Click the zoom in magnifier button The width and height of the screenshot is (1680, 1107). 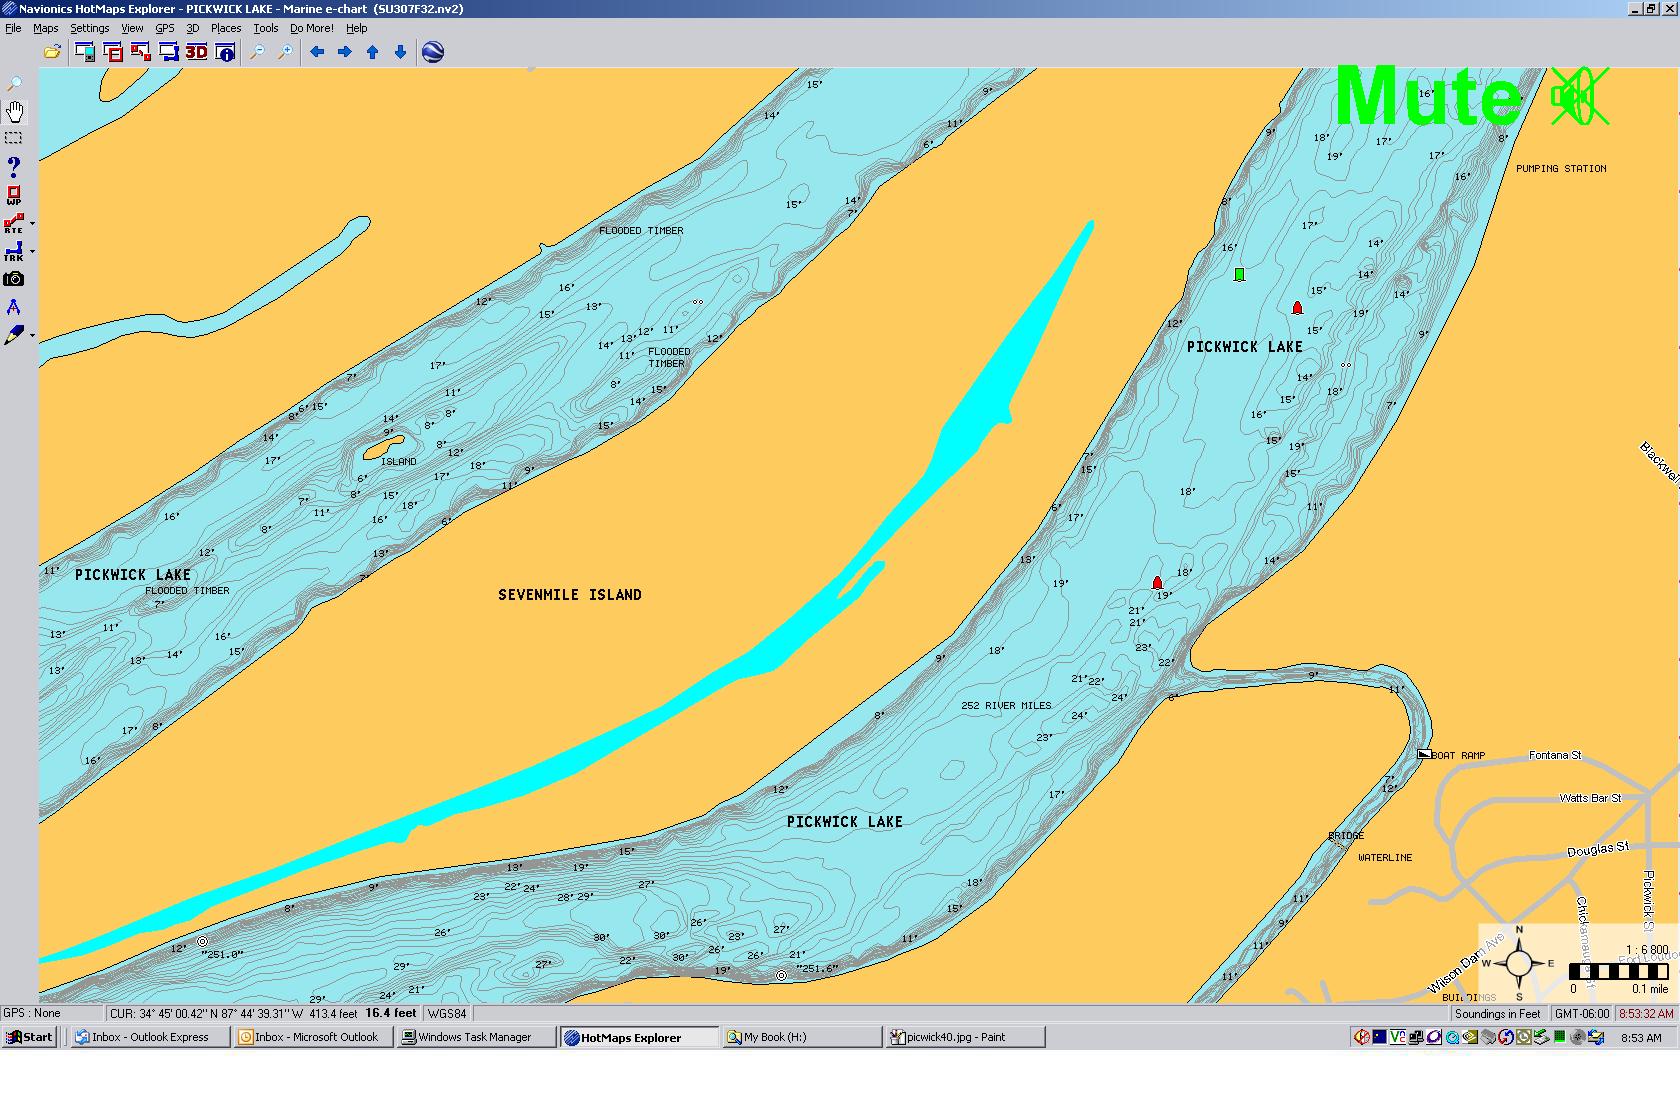285,52
